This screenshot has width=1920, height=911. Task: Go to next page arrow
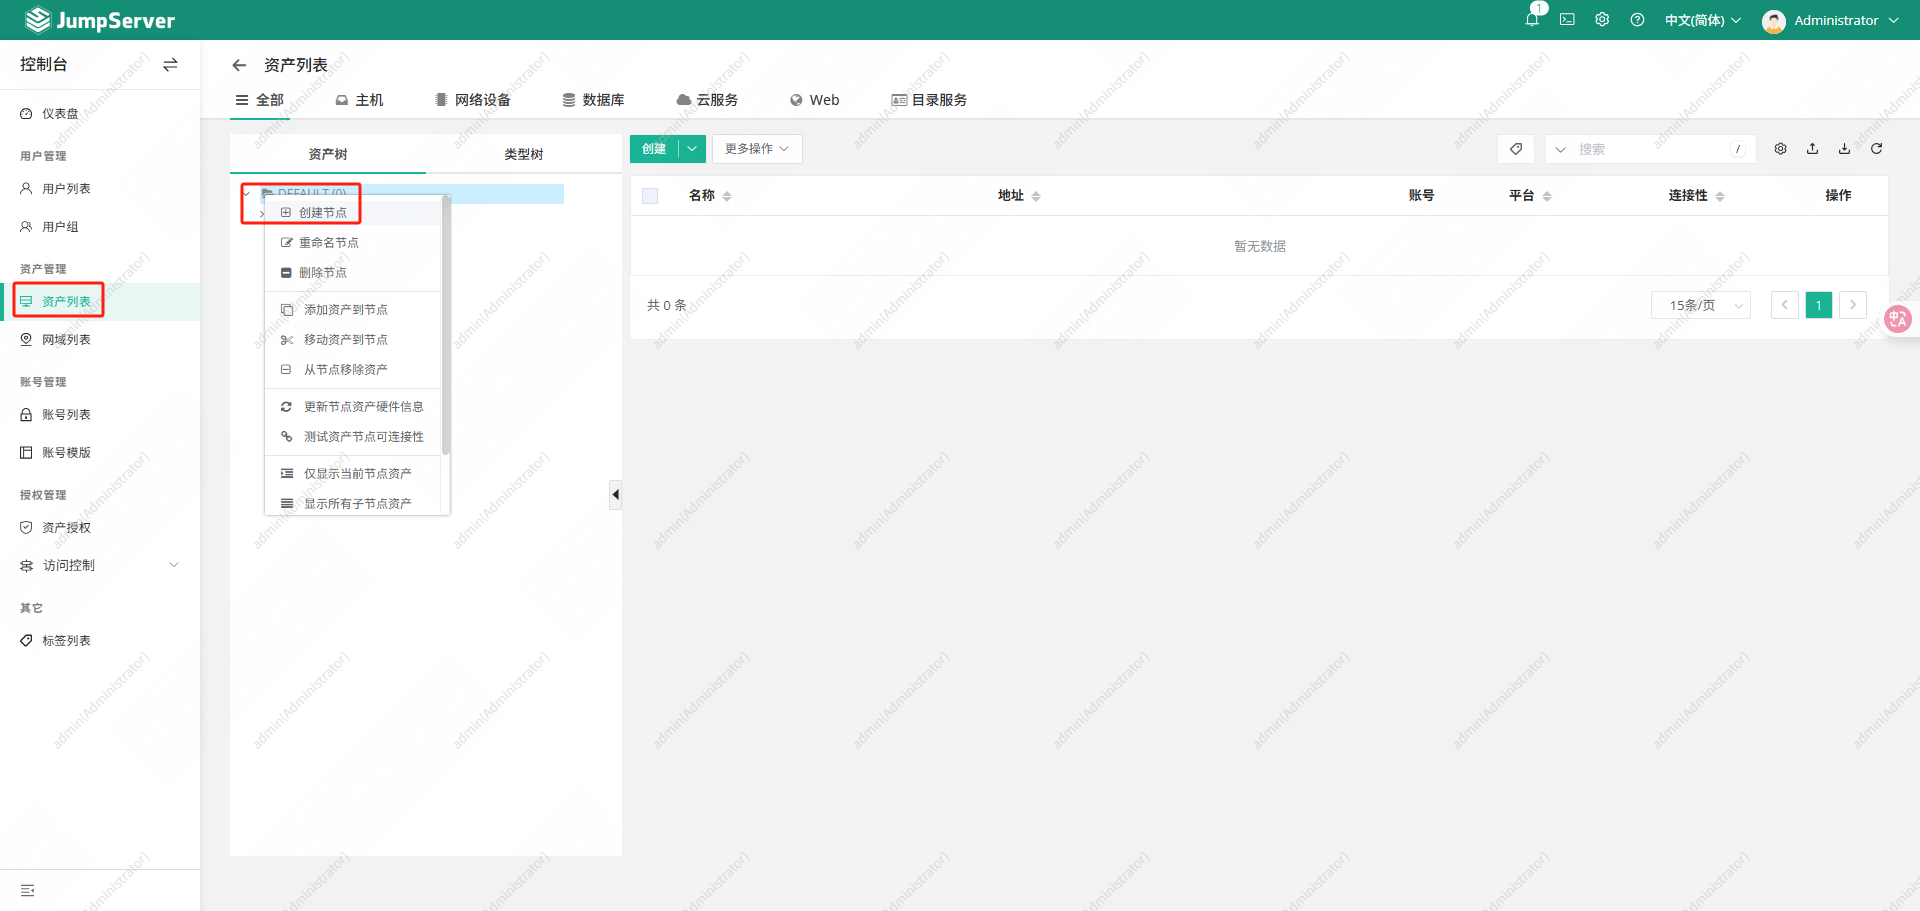[1853, 305]
